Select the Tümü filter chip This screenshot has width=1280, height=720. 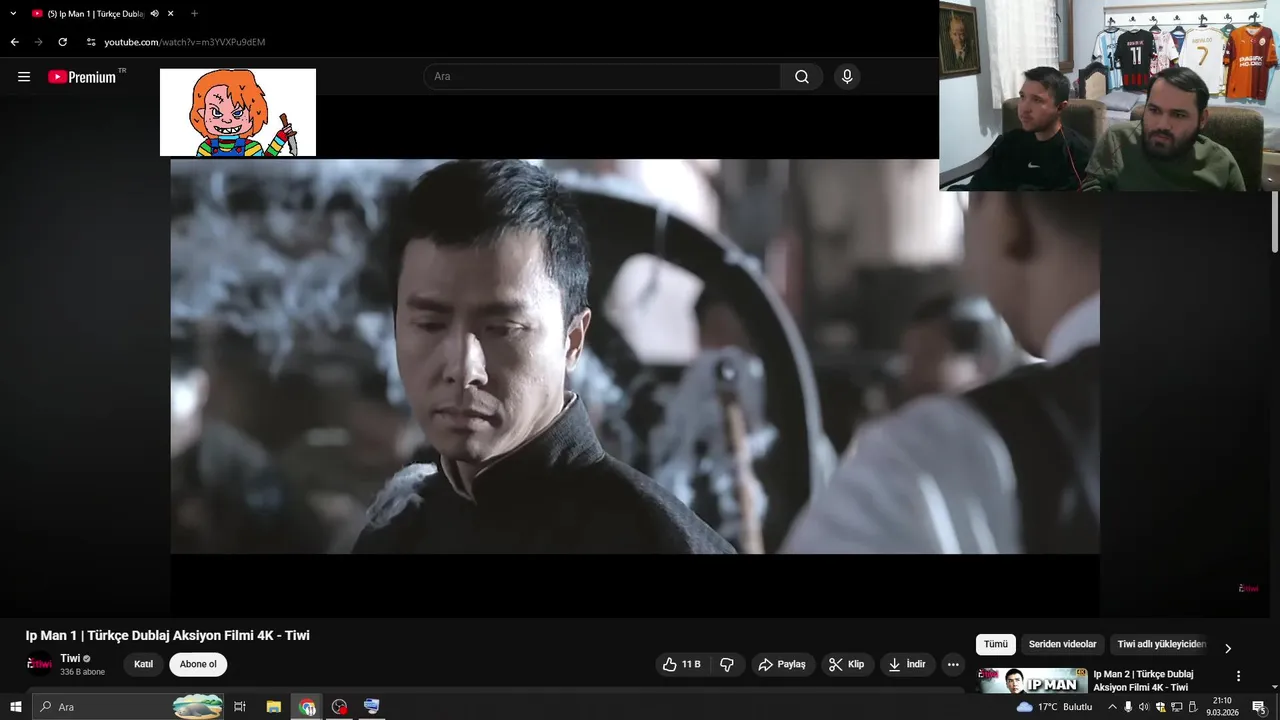pos(996,645)
